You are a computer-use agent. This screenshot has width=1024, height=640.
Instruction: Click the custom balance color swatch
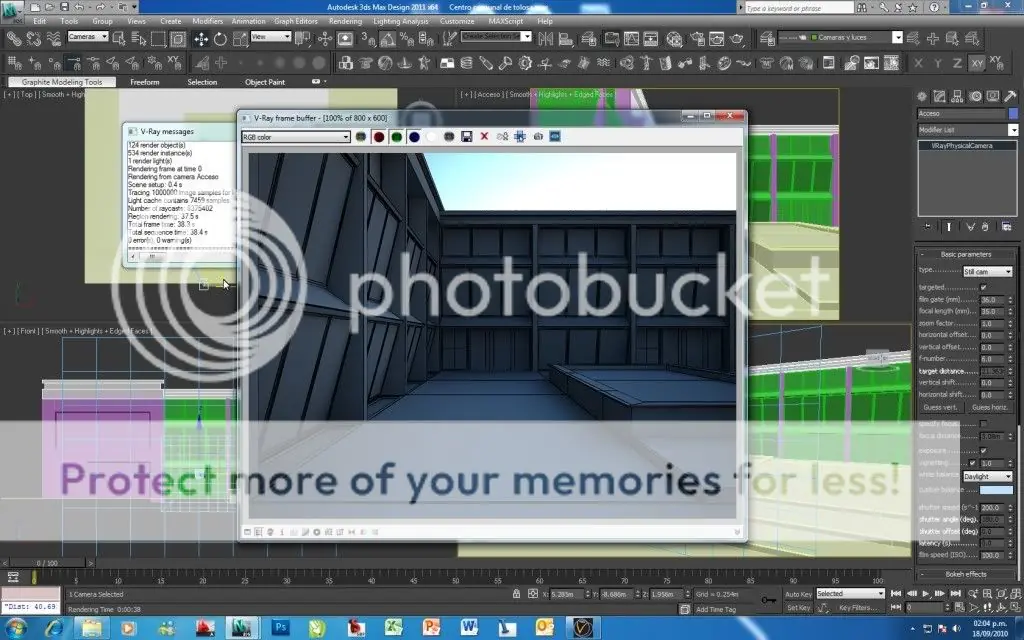[996, 490]
